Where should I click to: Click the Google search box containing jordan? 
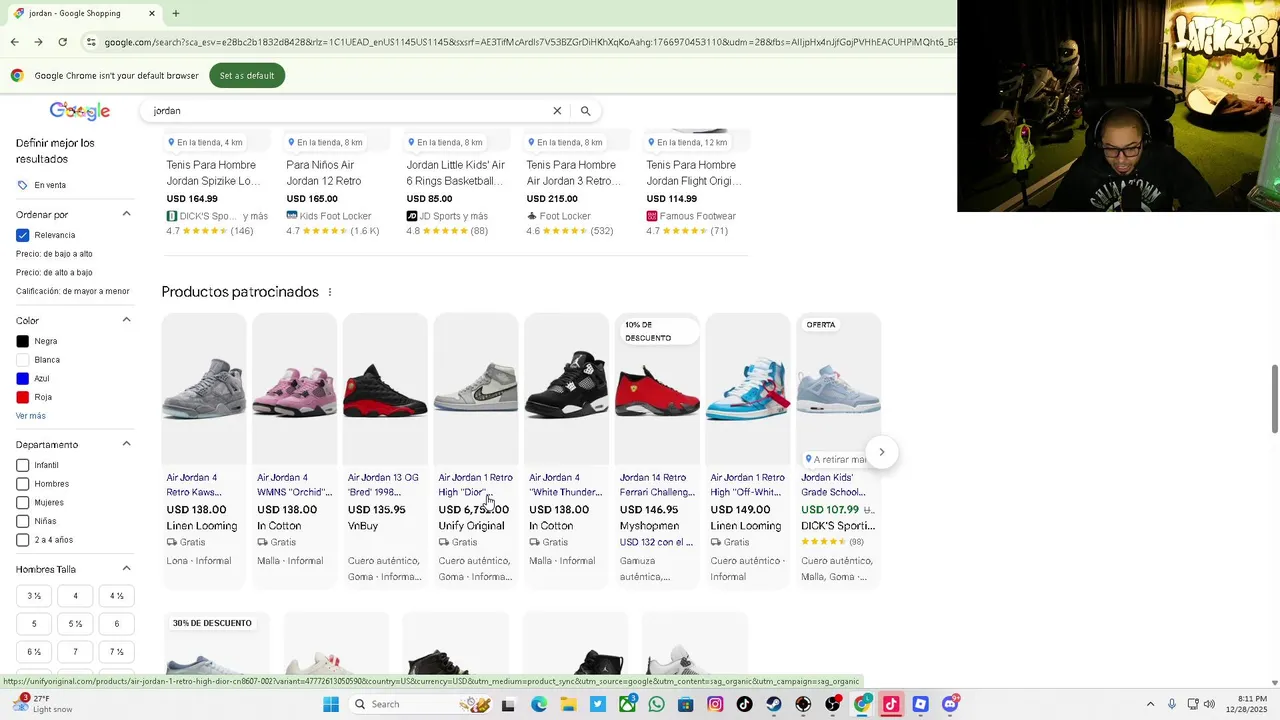click(x=345, y=111)
